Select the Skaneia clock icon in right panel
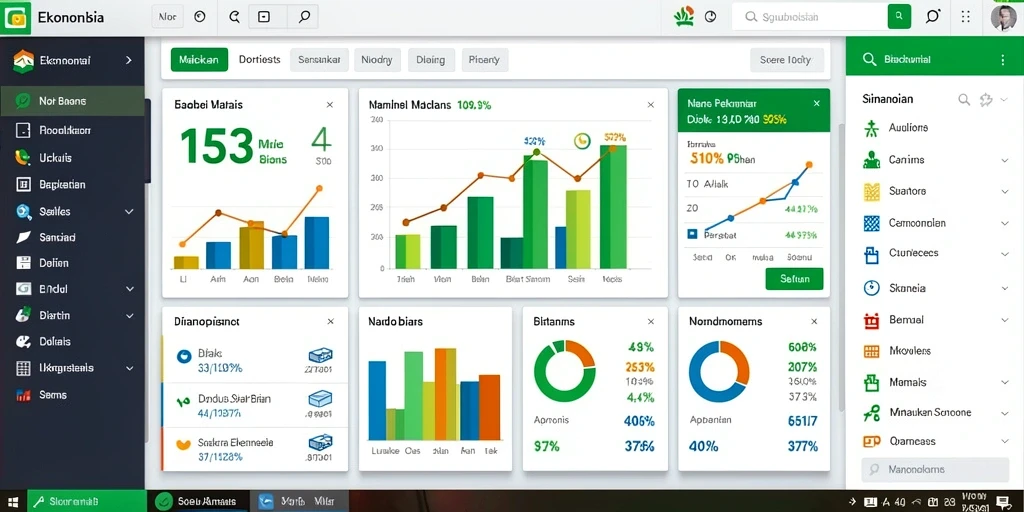 871,288
